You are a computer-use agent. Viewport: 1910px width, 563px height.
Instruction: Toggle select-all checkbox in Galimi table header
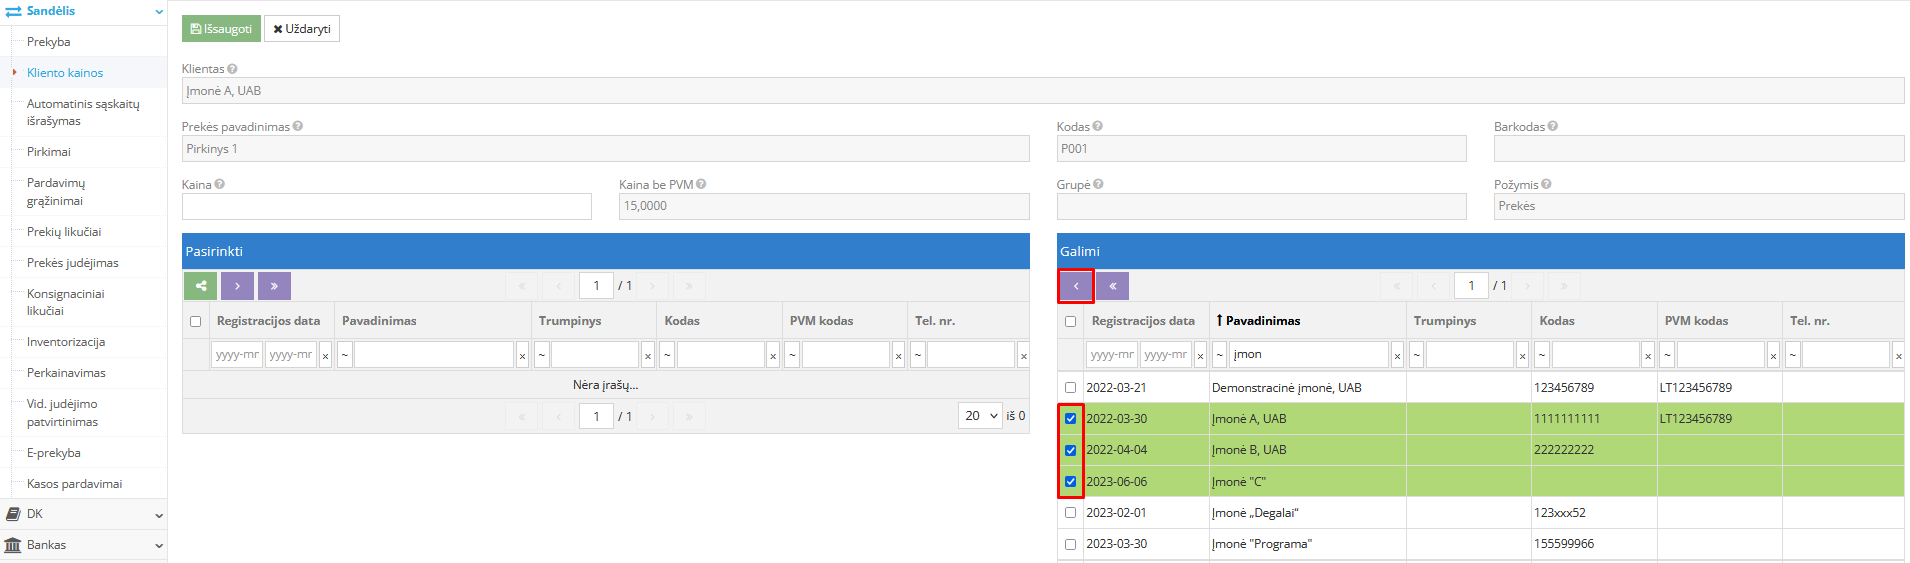coord(1070,322)
